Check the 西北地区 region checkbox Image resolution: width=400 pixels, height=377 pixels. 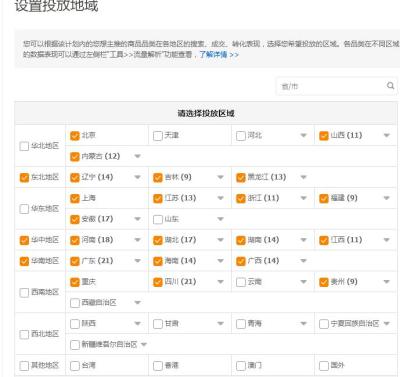coord(24,334)
